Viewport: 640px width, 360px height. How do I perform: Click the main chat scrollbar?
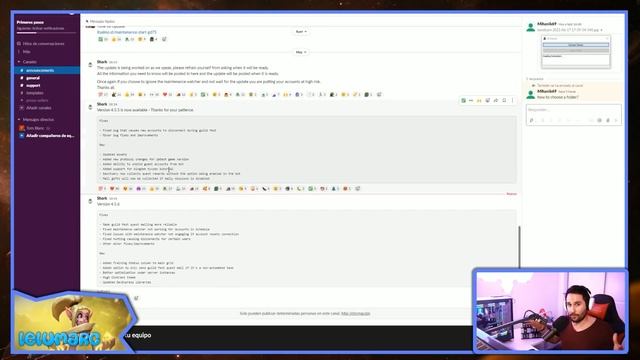click(519, 248)
